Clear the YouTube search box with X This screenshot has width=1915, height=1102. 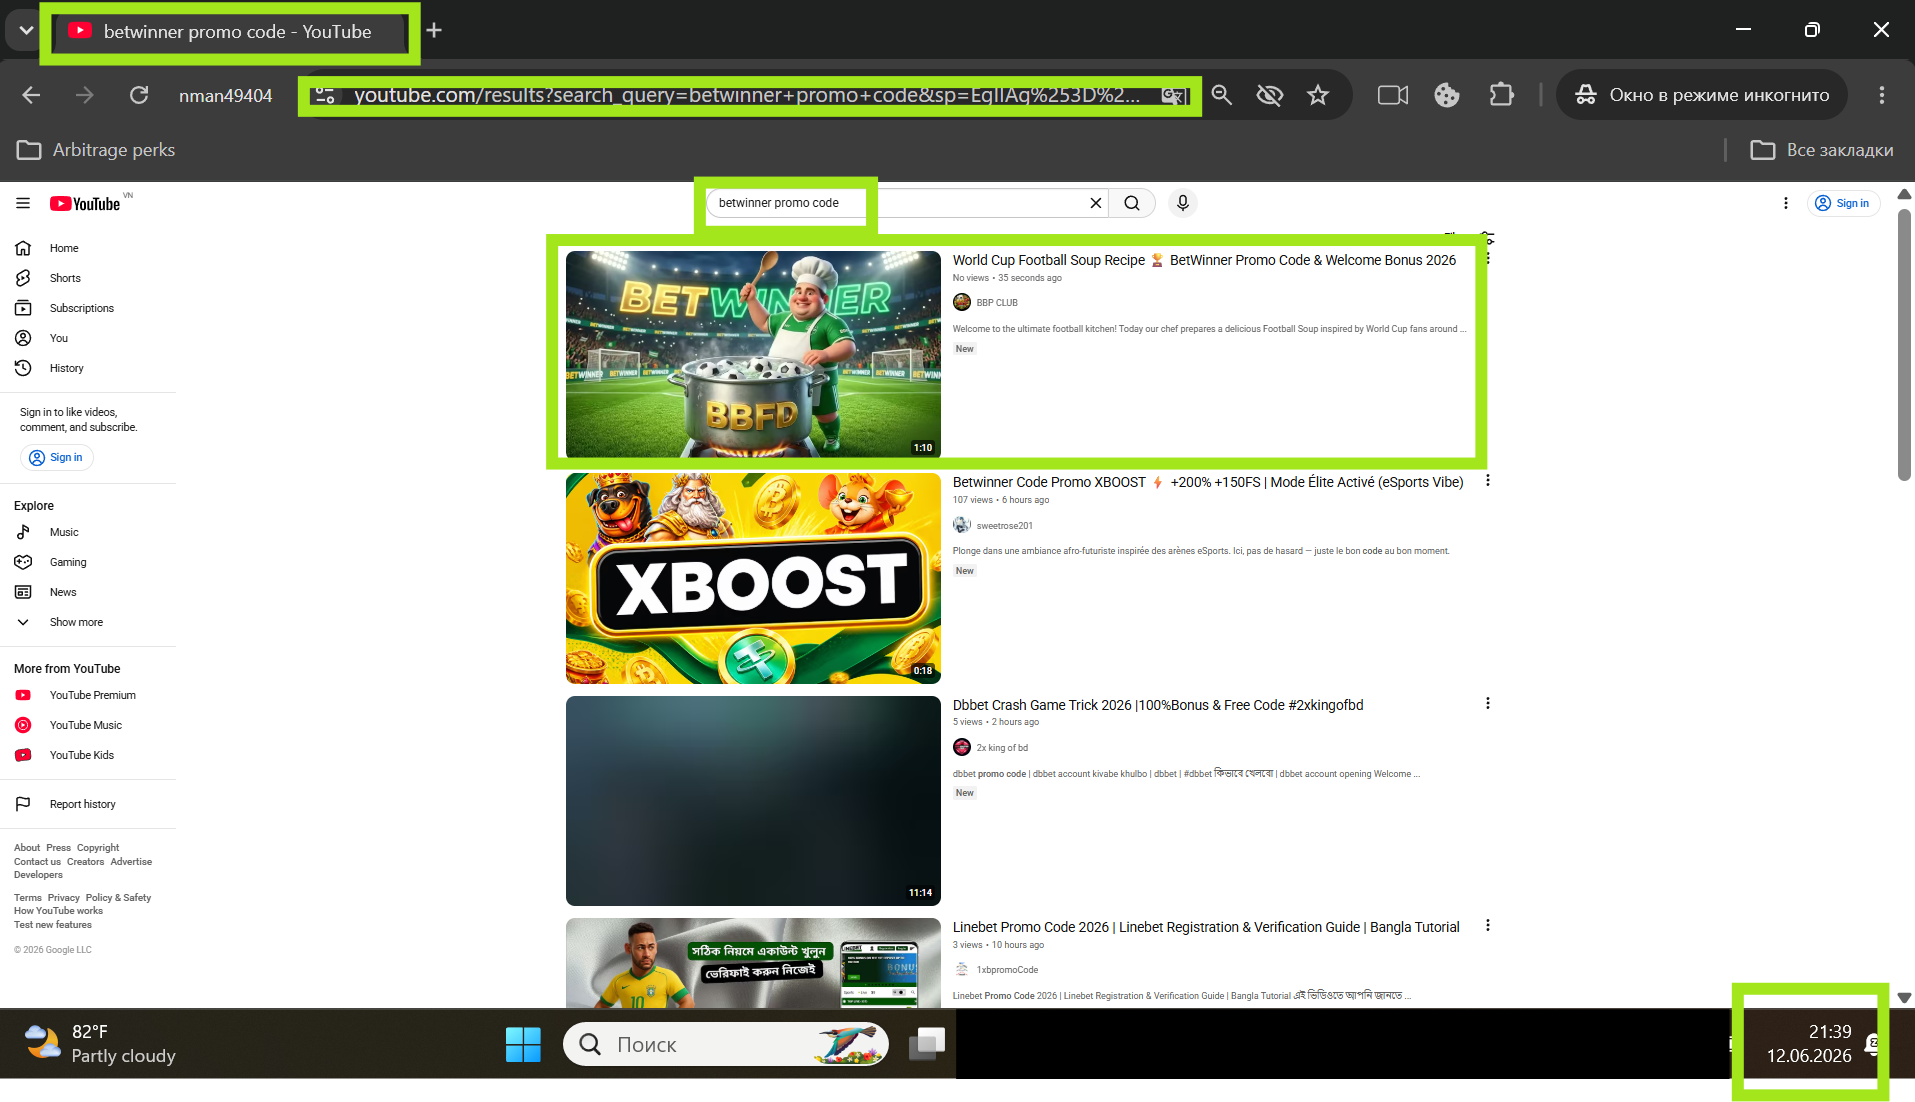click(1096, 203)
